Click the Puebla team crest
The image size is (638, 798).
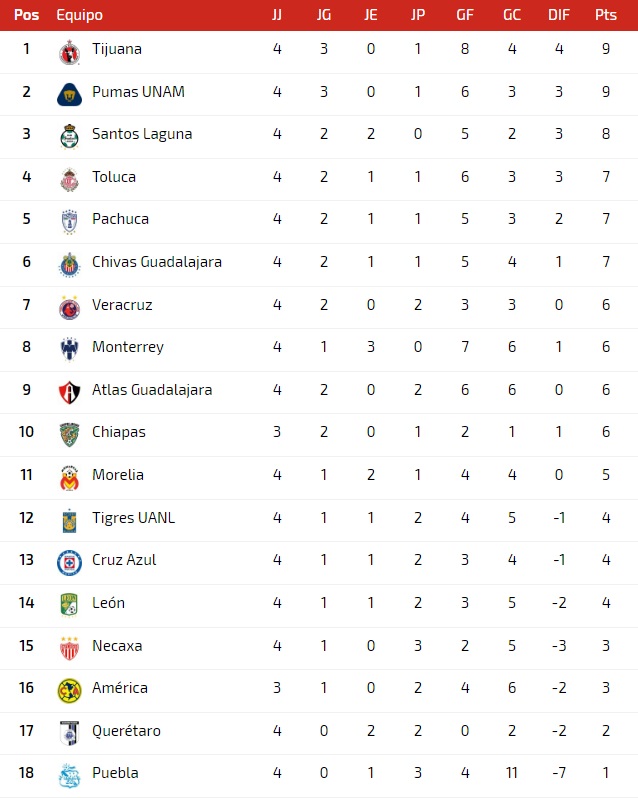point(69,776)
